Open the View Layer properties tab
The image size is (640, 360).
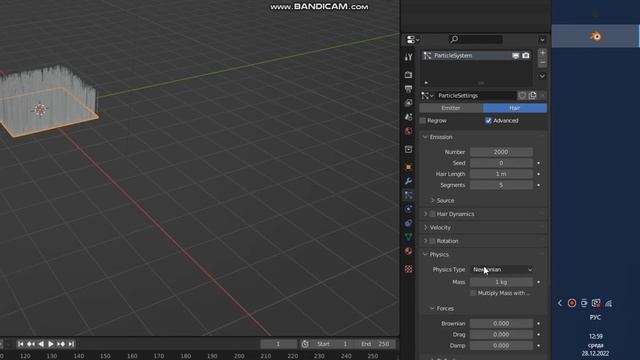click(409, 103)
